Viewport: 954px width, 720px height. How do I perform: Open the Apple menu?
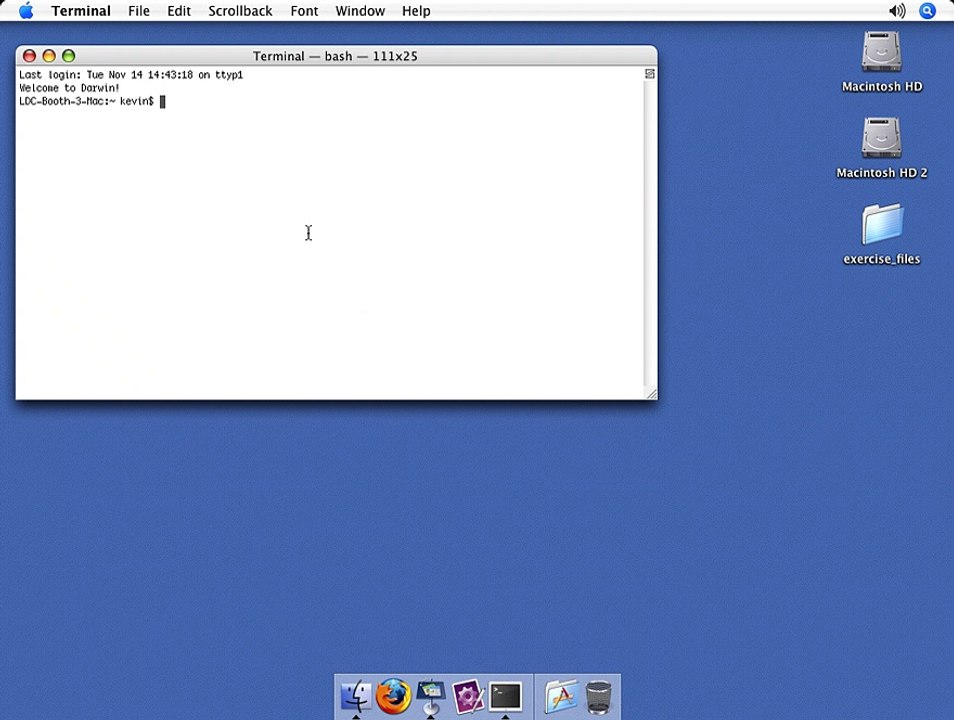pyautogui.click(x=26, y=10)
